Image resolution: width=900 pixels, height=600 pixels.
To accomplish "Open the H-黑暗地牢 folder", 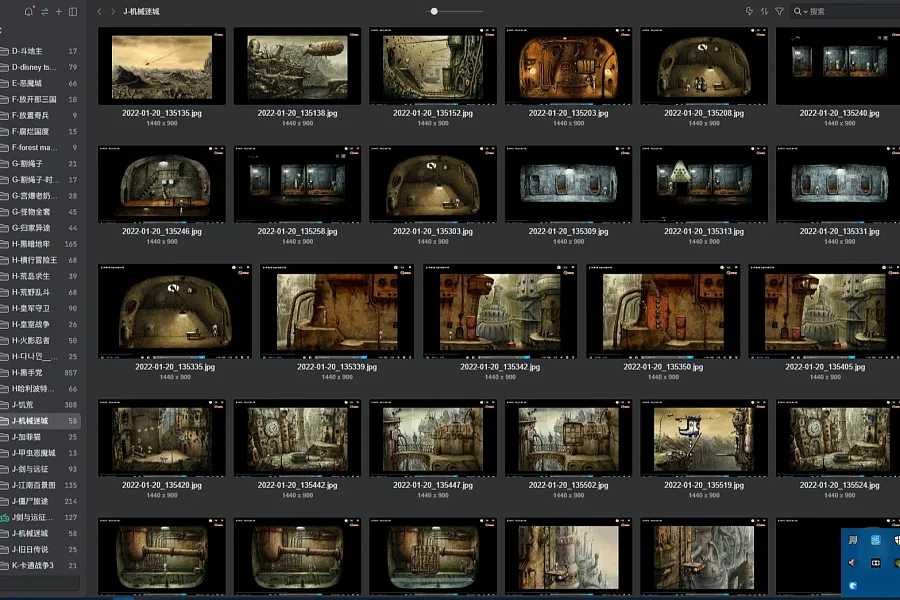I will click(40, 244).
